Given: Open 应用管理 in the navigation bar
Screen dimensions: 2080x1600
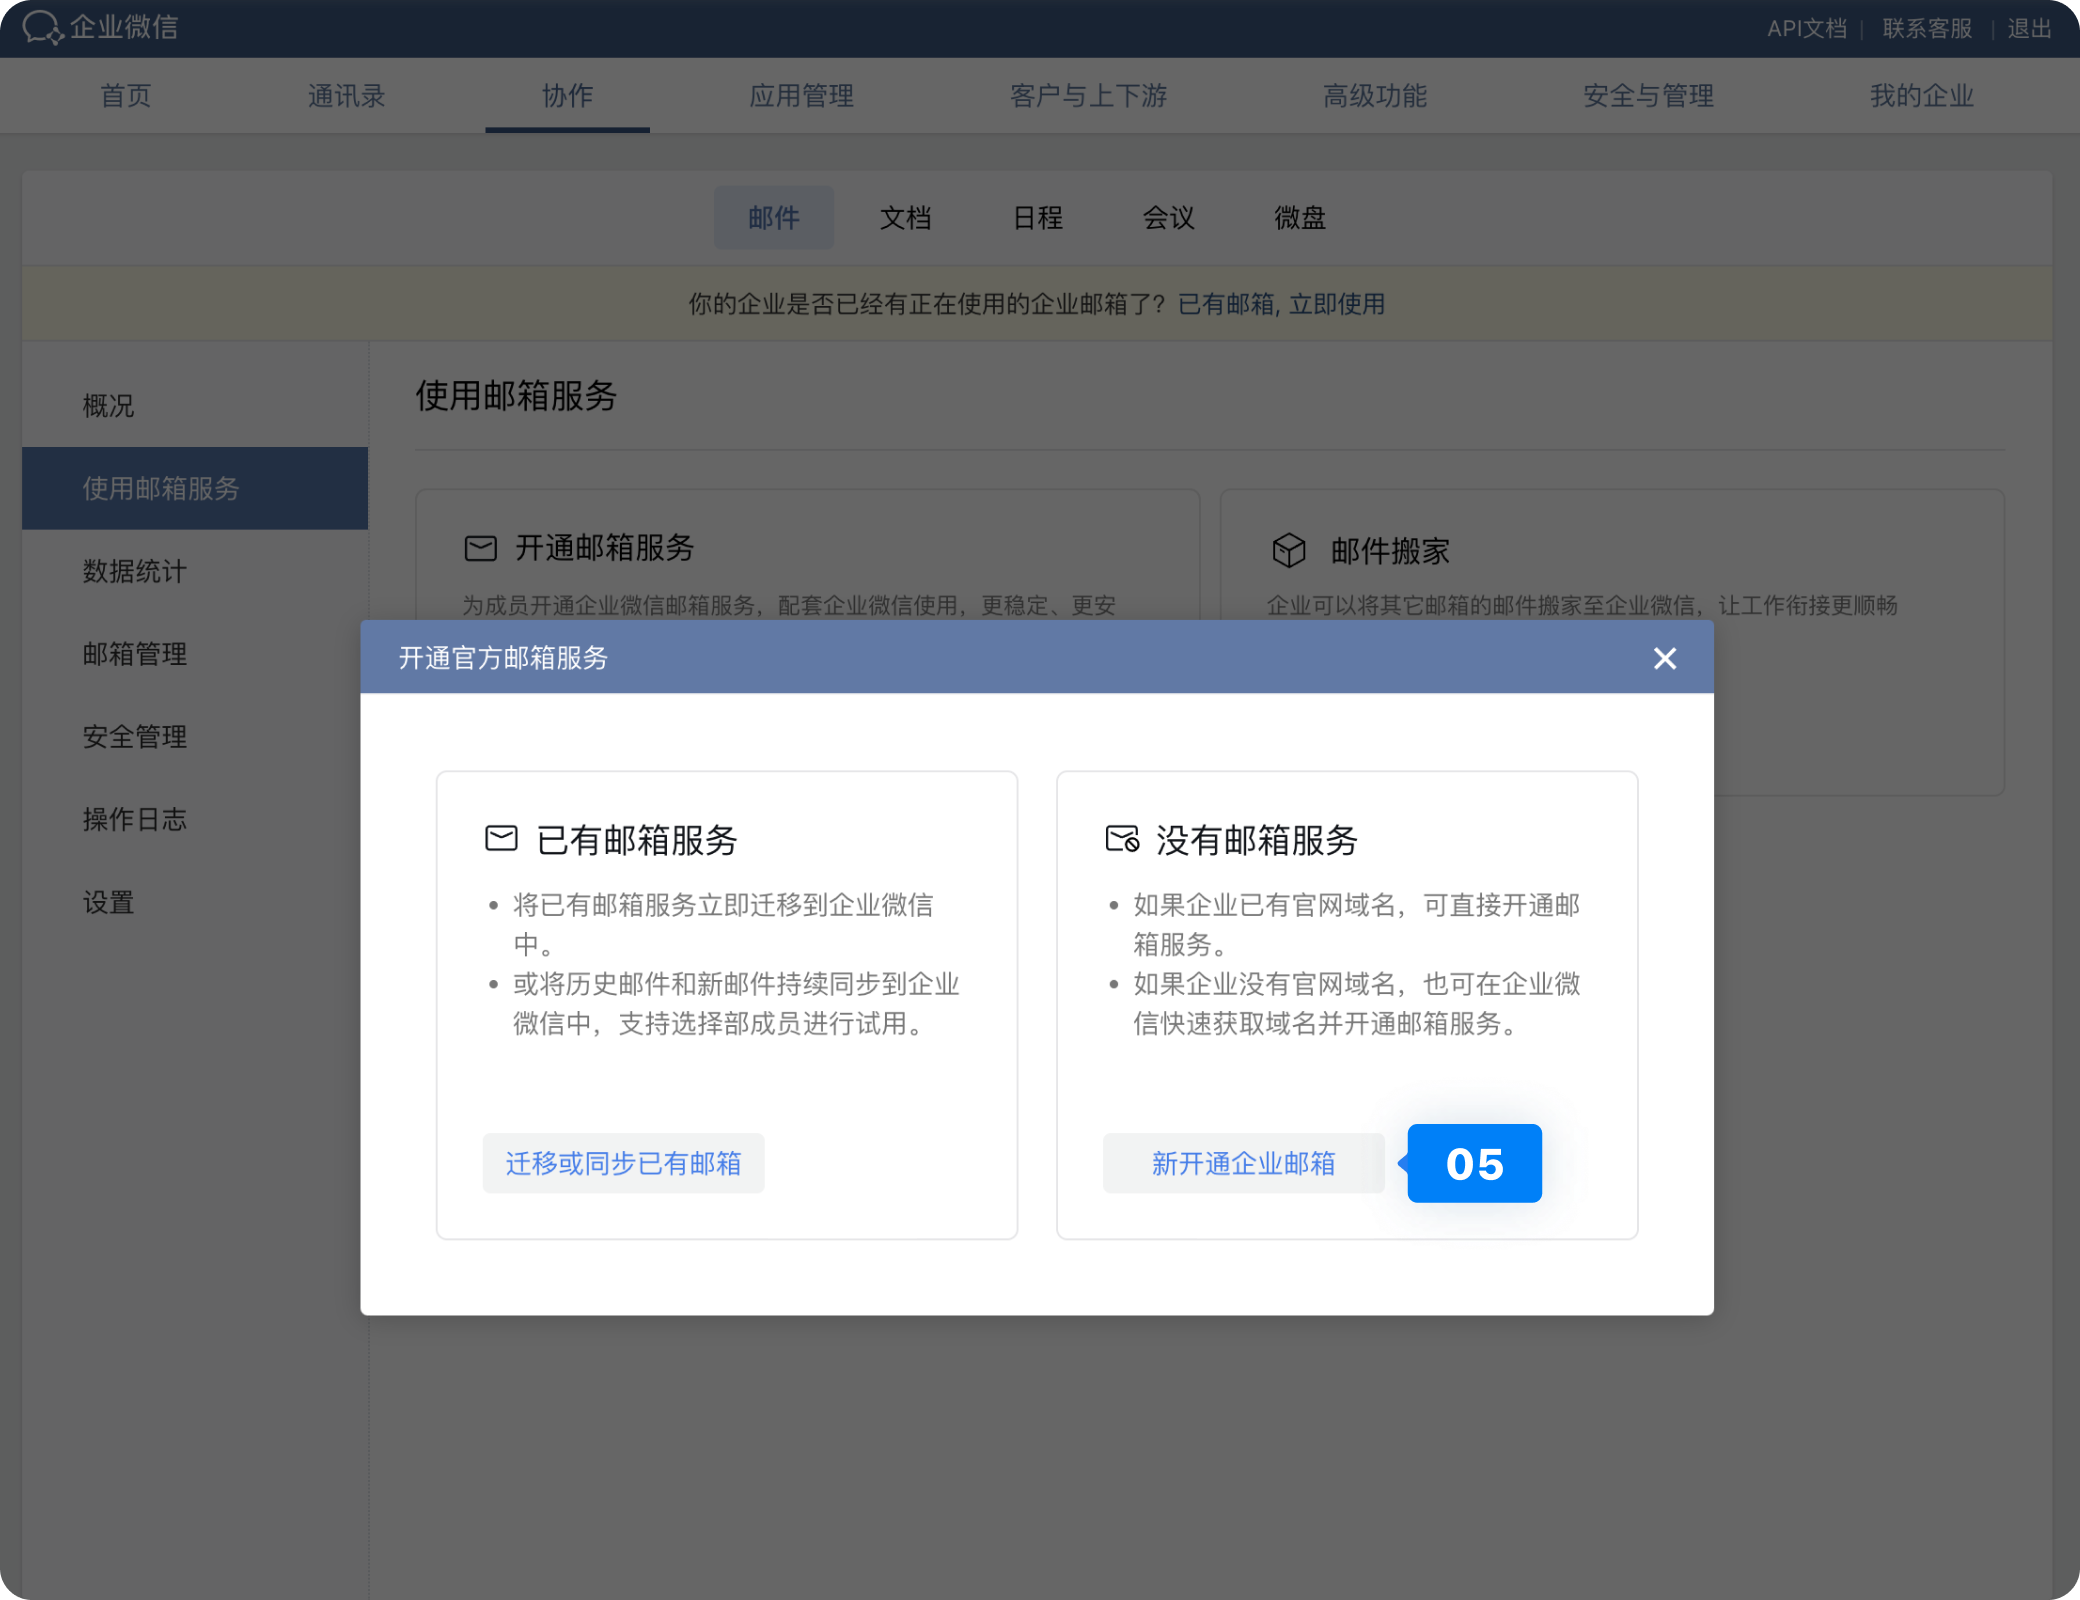Looking at the screenshot, I should coord(801,96).
